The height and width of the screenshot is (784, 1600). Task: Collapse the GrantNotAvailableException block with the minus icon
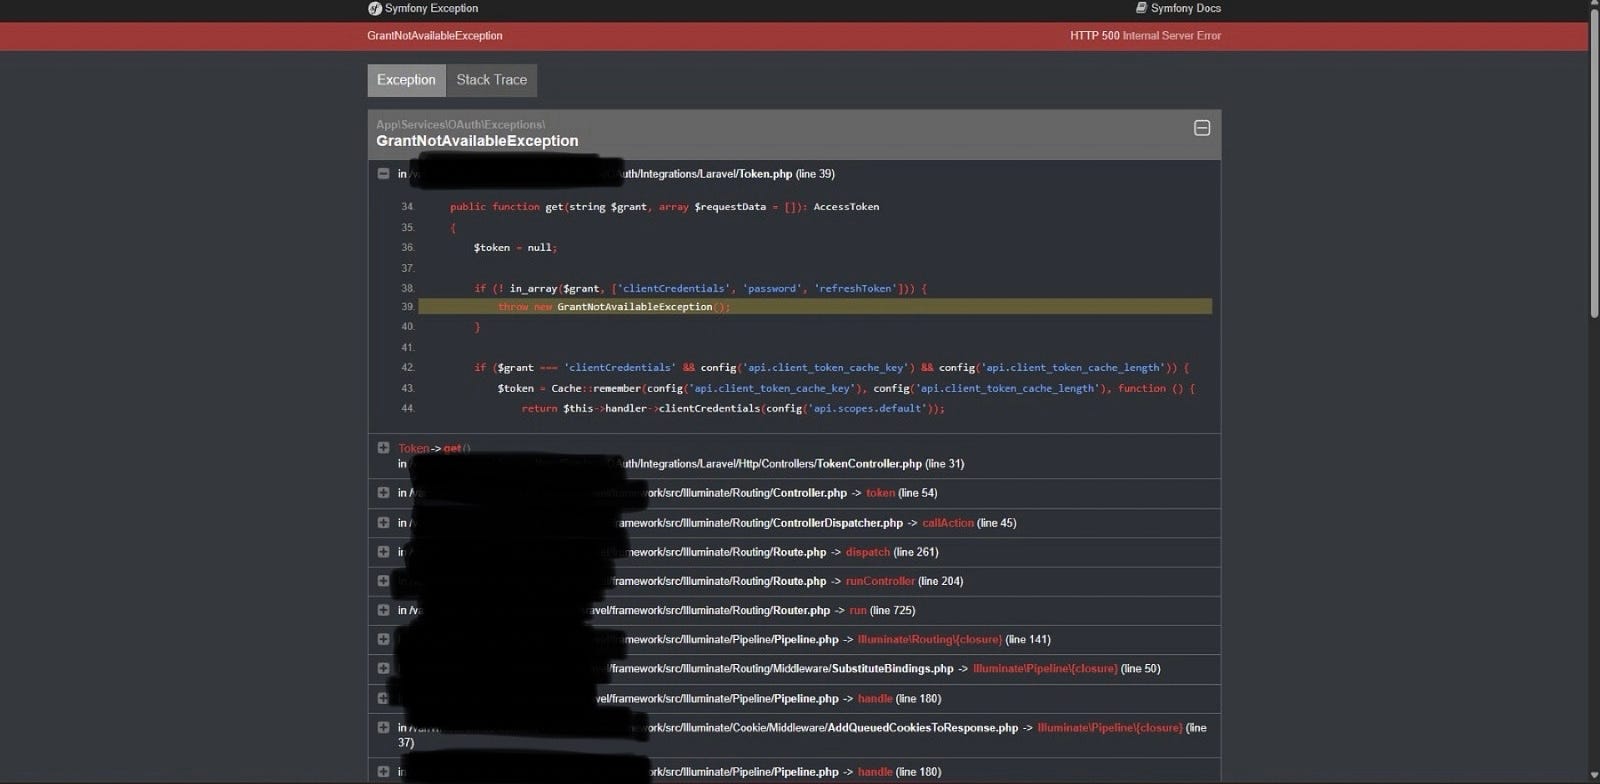coord(1202,128)
